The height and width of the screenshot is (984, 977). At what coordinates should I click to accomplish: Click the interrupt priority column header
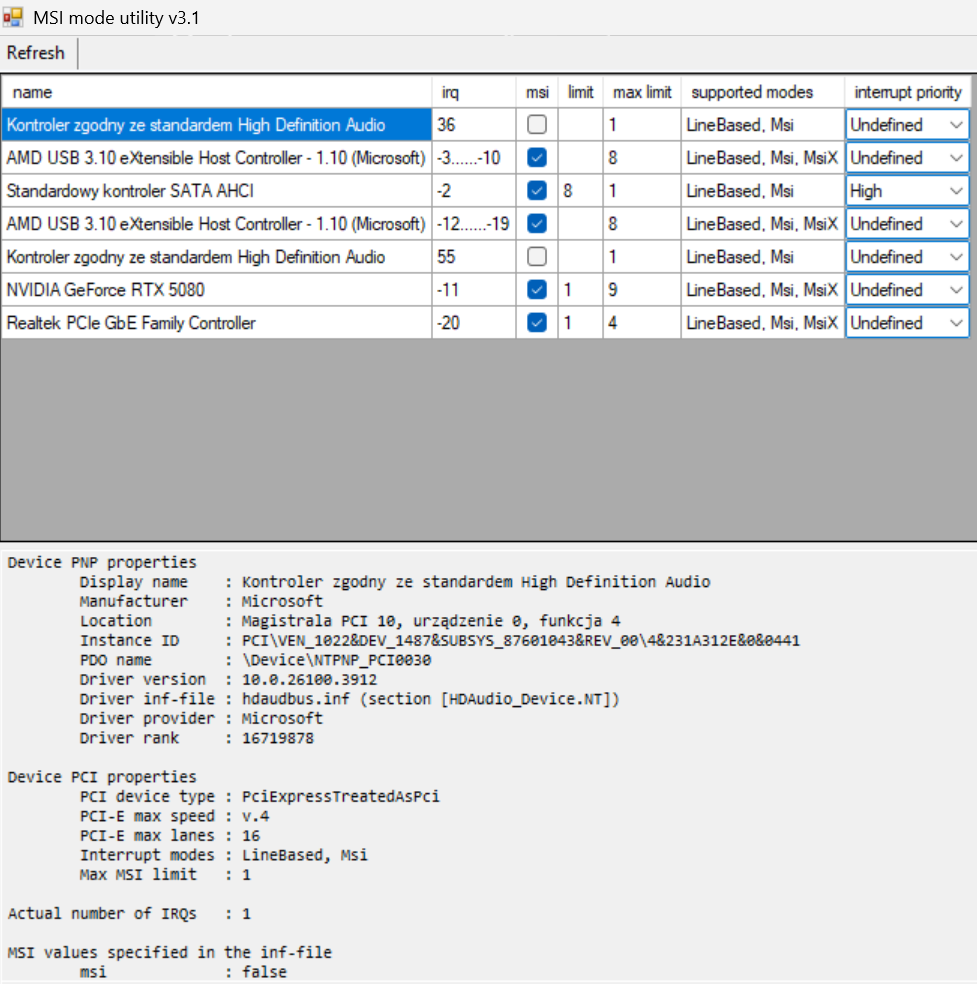tap(907, 92)
